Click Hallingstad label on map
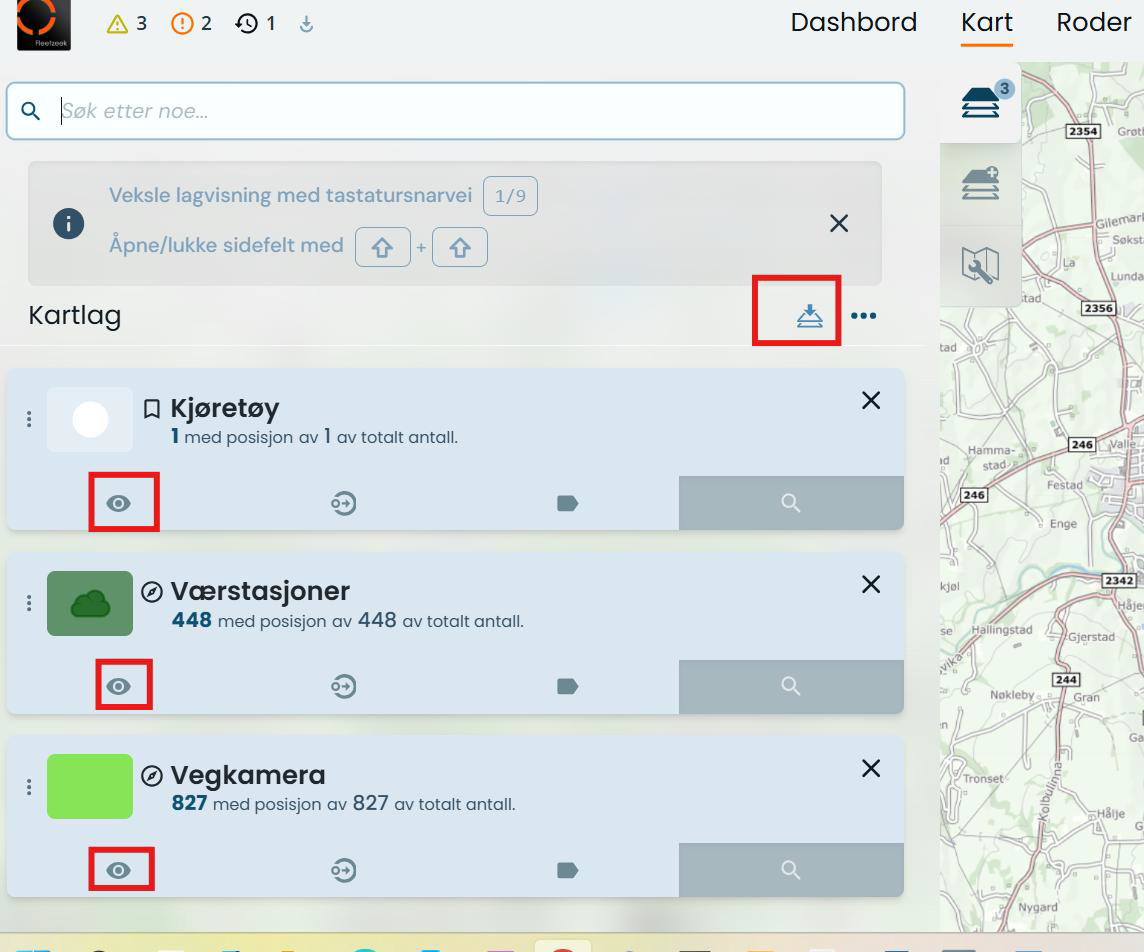 (x=1002, y=630)
